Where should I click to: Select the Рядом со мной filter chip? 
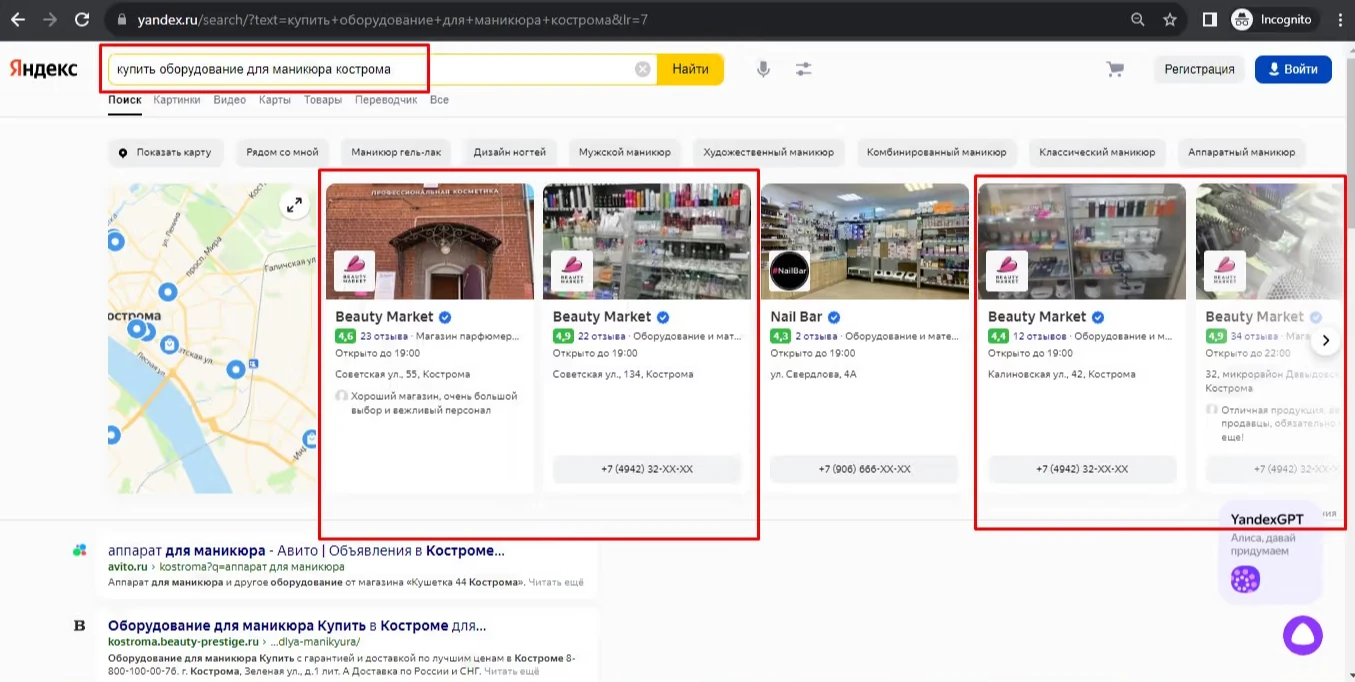tap(282, 153)
